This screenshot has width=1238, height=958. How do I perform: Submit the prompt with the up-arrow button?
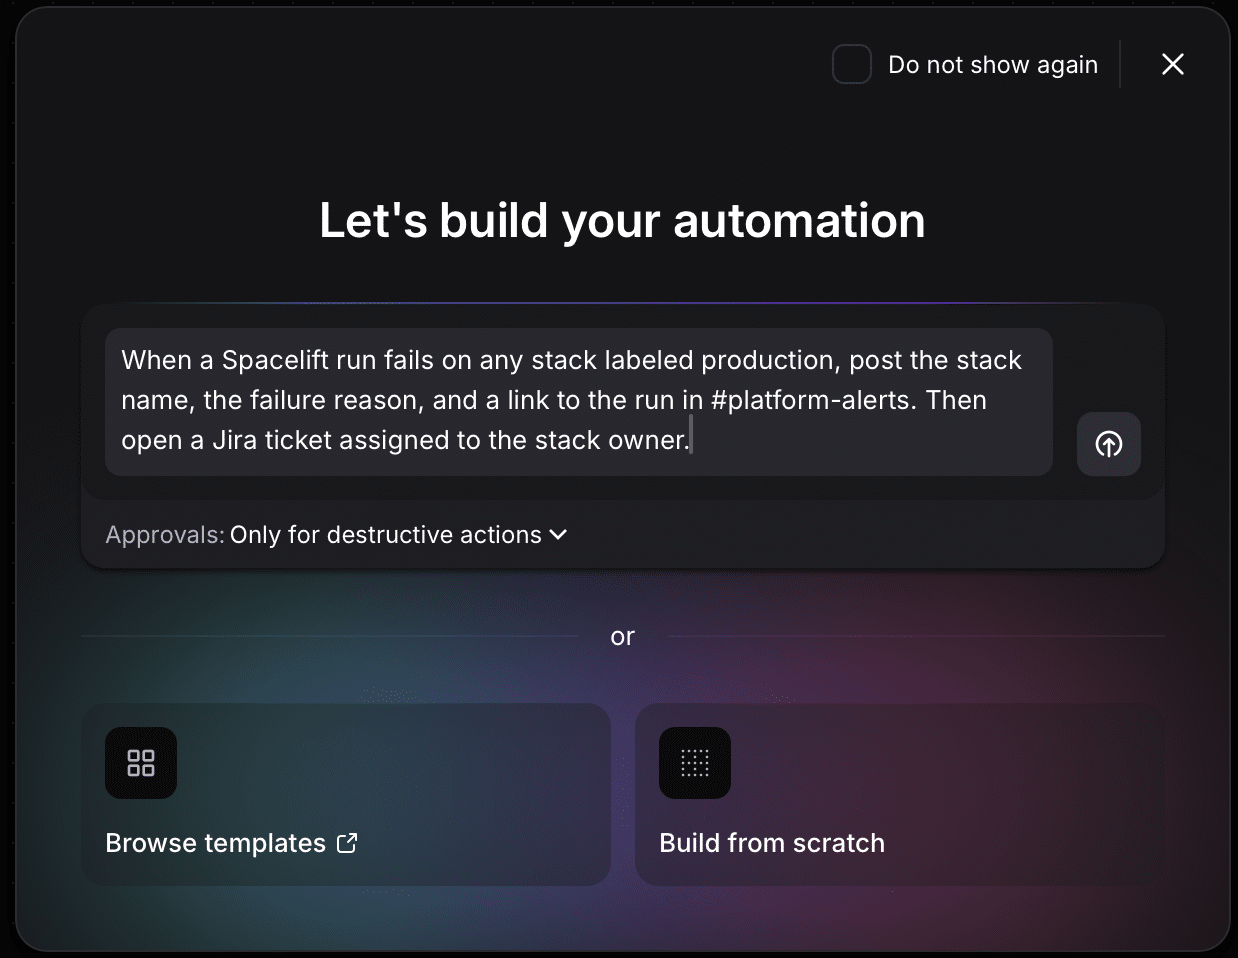coord(1109,444)
